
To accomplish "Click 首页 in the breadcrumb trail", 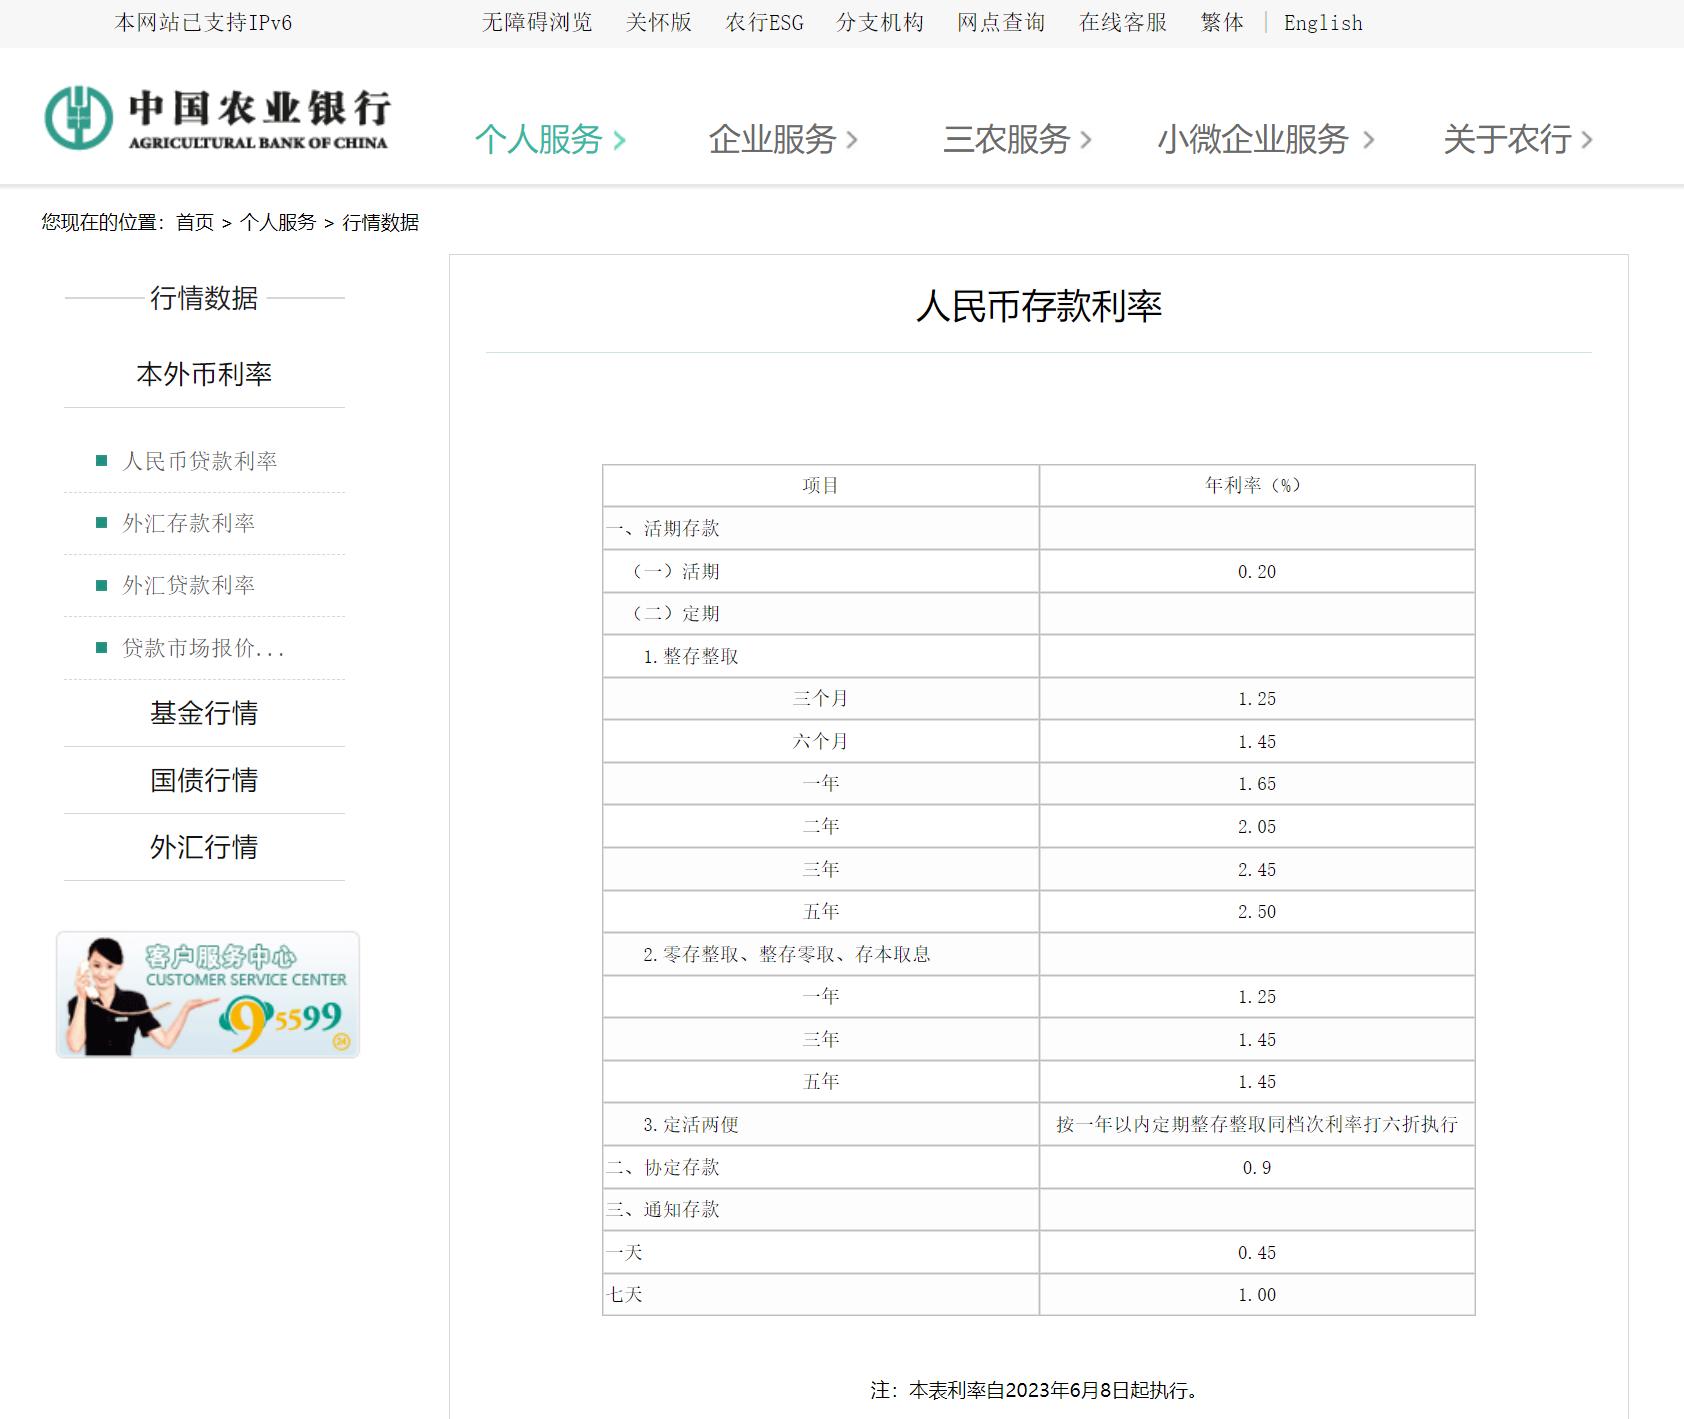I will pos(192,223).
